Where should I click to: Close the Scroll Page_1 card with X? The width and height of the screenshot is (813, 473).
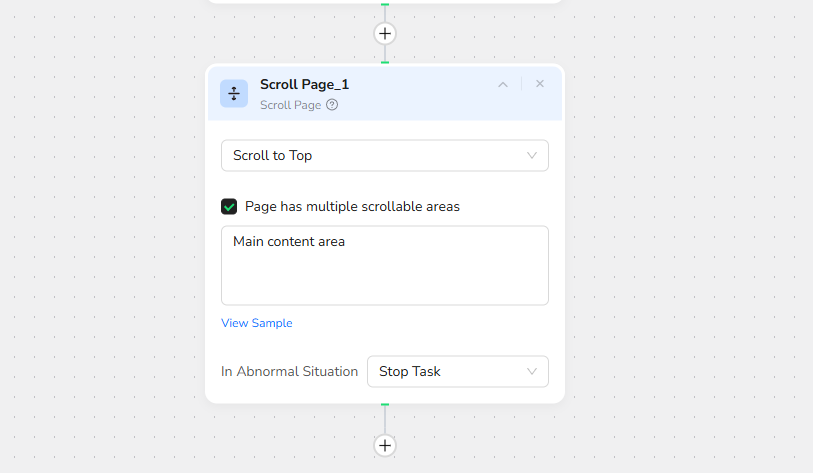coord(540,84)
